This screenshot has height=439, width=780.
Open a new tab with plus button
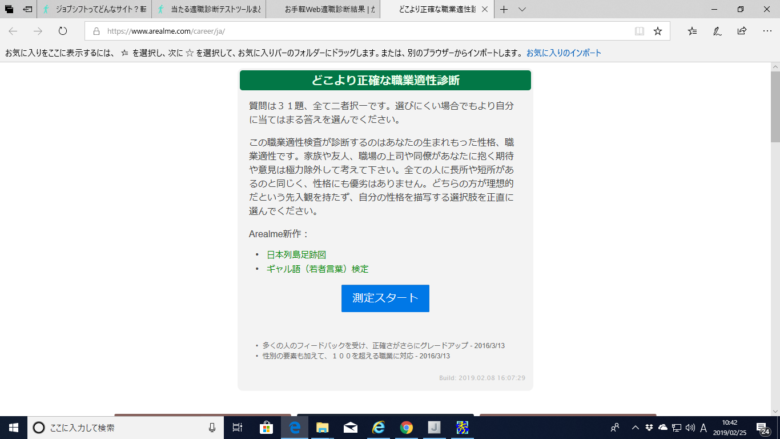[x=504, y=9]
